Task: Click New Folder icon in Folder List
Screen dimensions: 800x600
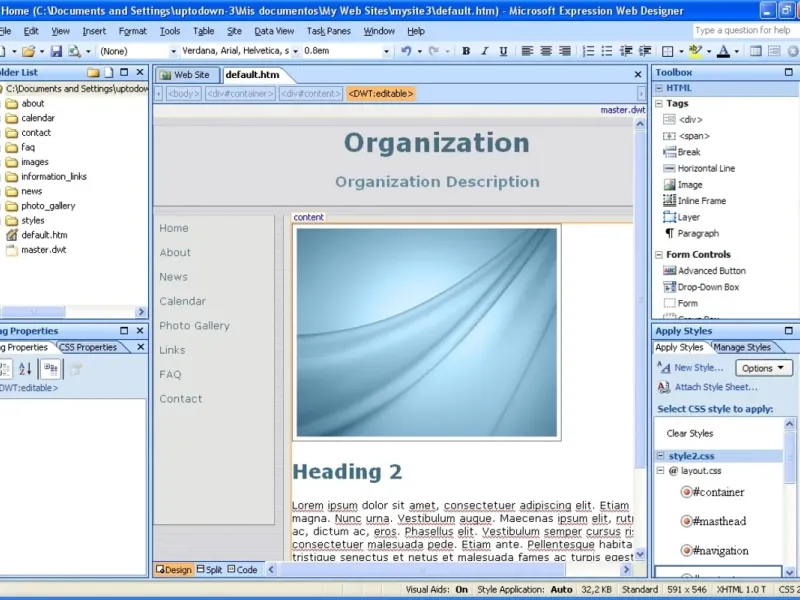Action: point(93,72)
